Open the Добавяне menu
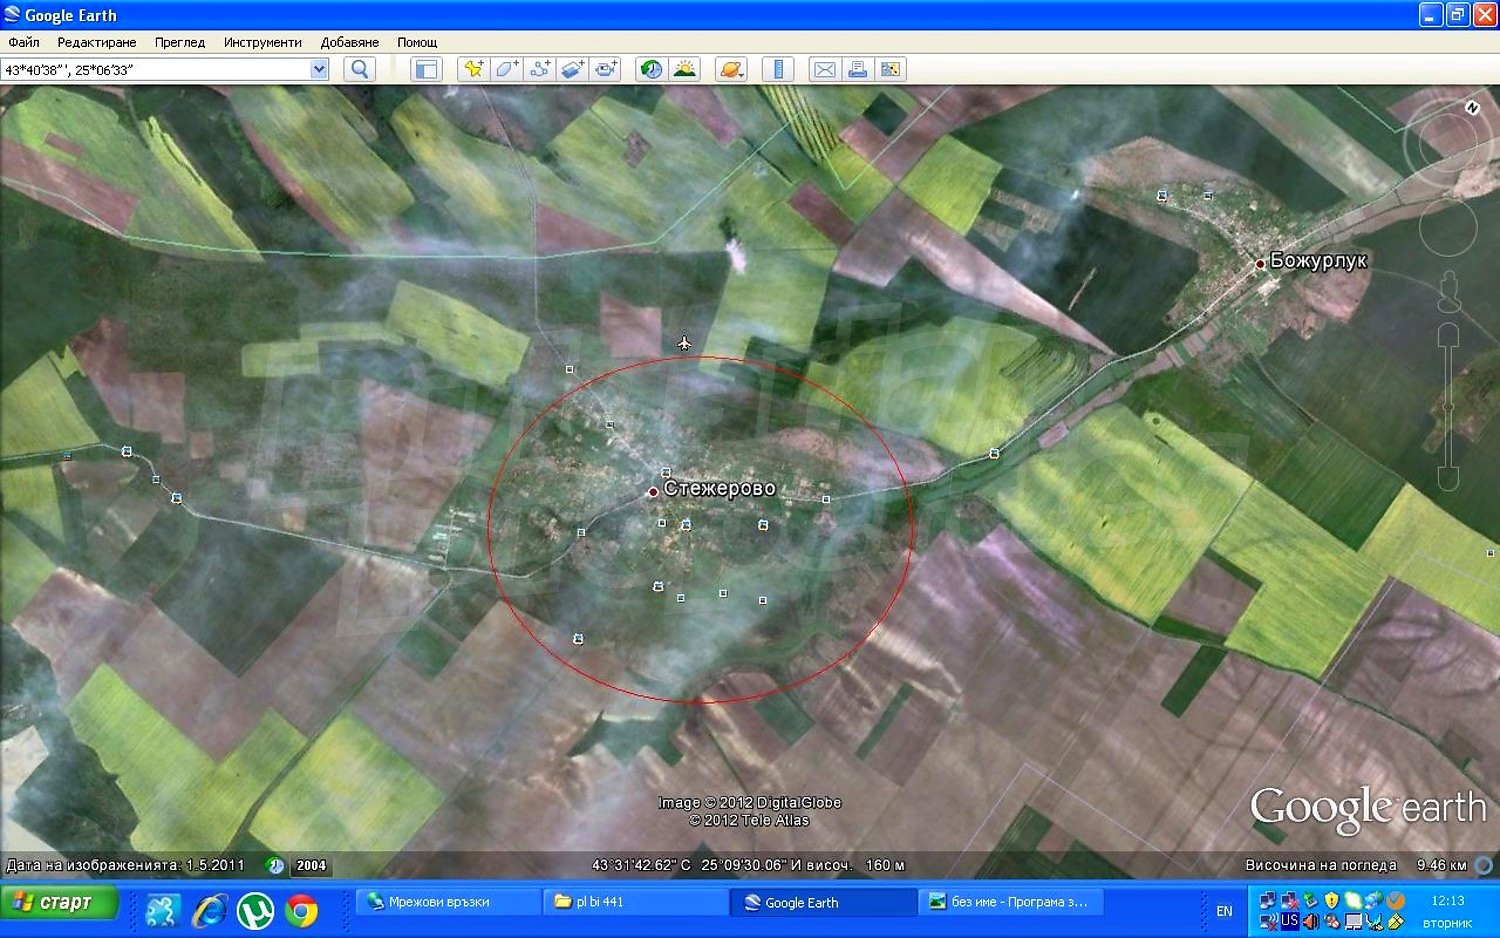The height and width of the screenshot is (938, 1500). 349,42
